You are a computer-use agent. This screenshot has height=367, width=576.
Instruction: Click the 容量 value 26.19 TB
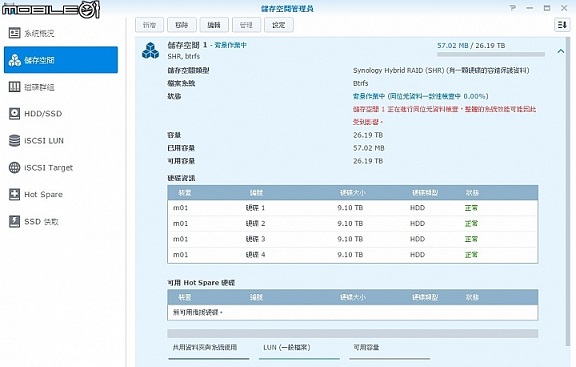[x=368, y=135]
